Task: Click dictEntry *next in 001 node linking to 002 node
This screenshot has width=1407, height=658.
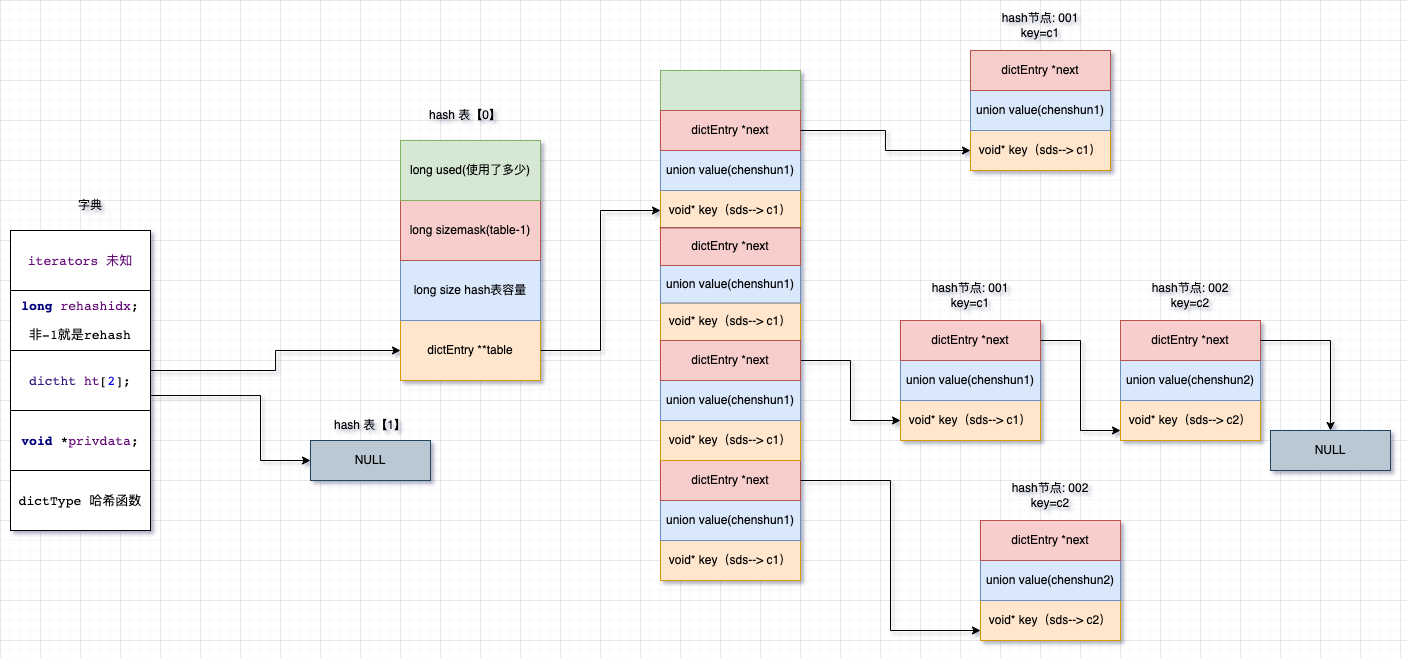Action: point(970,340)
